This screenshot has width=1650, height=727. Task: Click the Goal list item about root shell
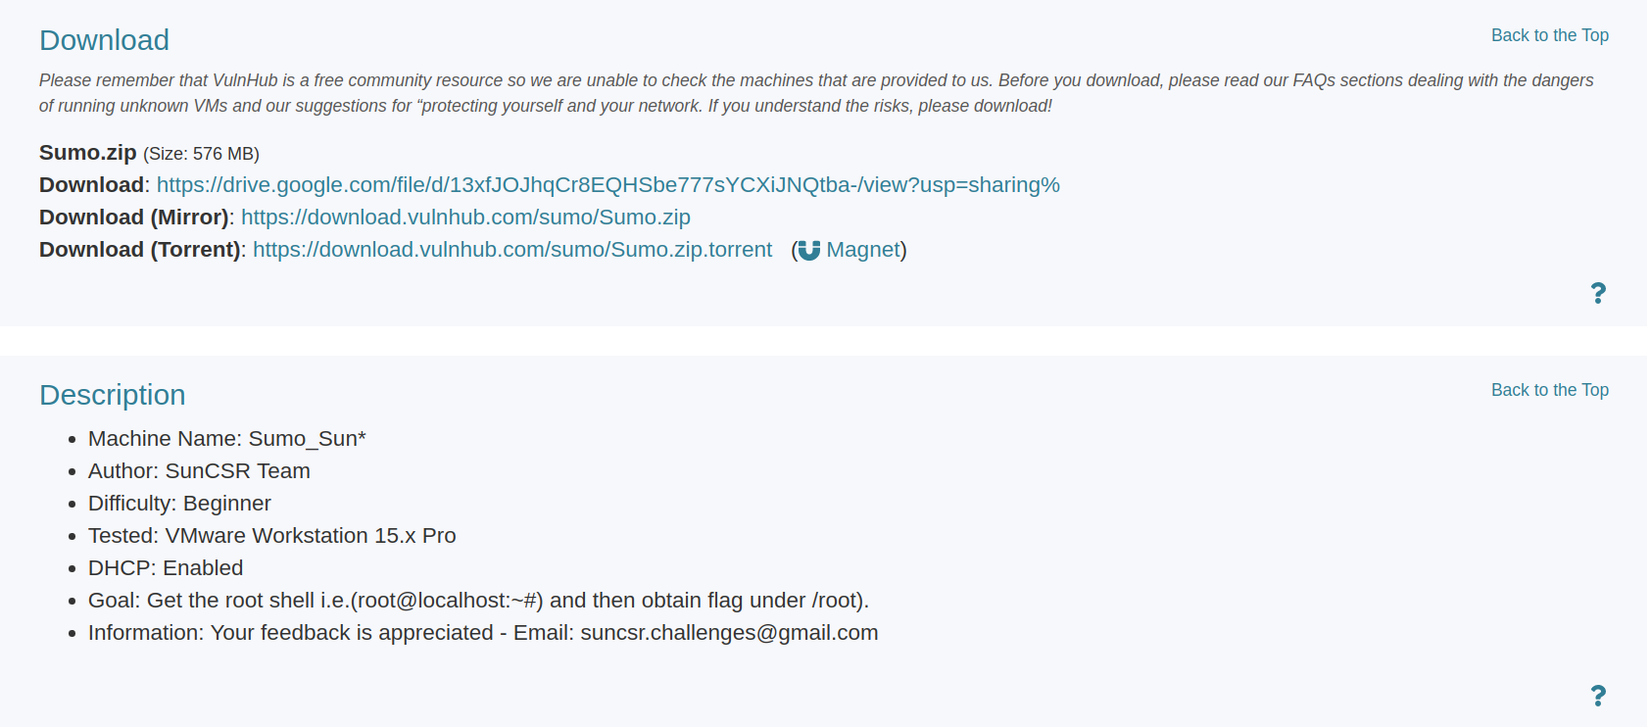pos(478,601)
